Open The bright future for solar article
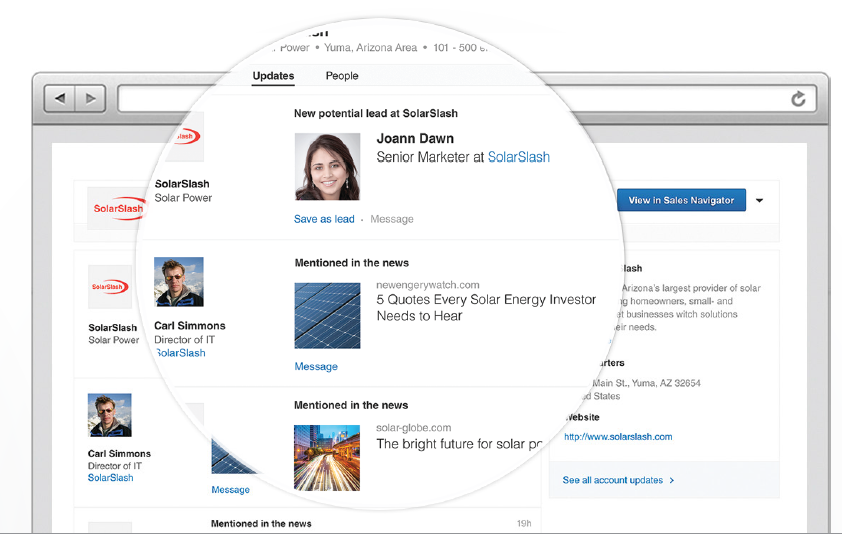842x535 pixels. (x=459, y=443)
